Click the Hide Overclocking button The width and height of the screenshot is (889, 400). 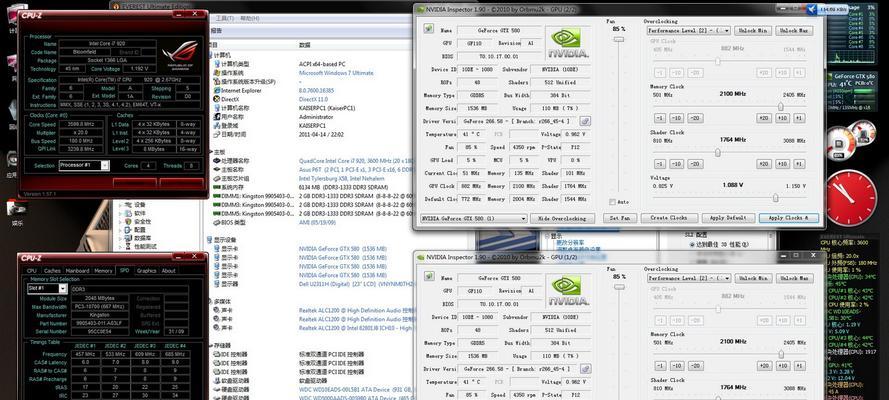[561, 217]
